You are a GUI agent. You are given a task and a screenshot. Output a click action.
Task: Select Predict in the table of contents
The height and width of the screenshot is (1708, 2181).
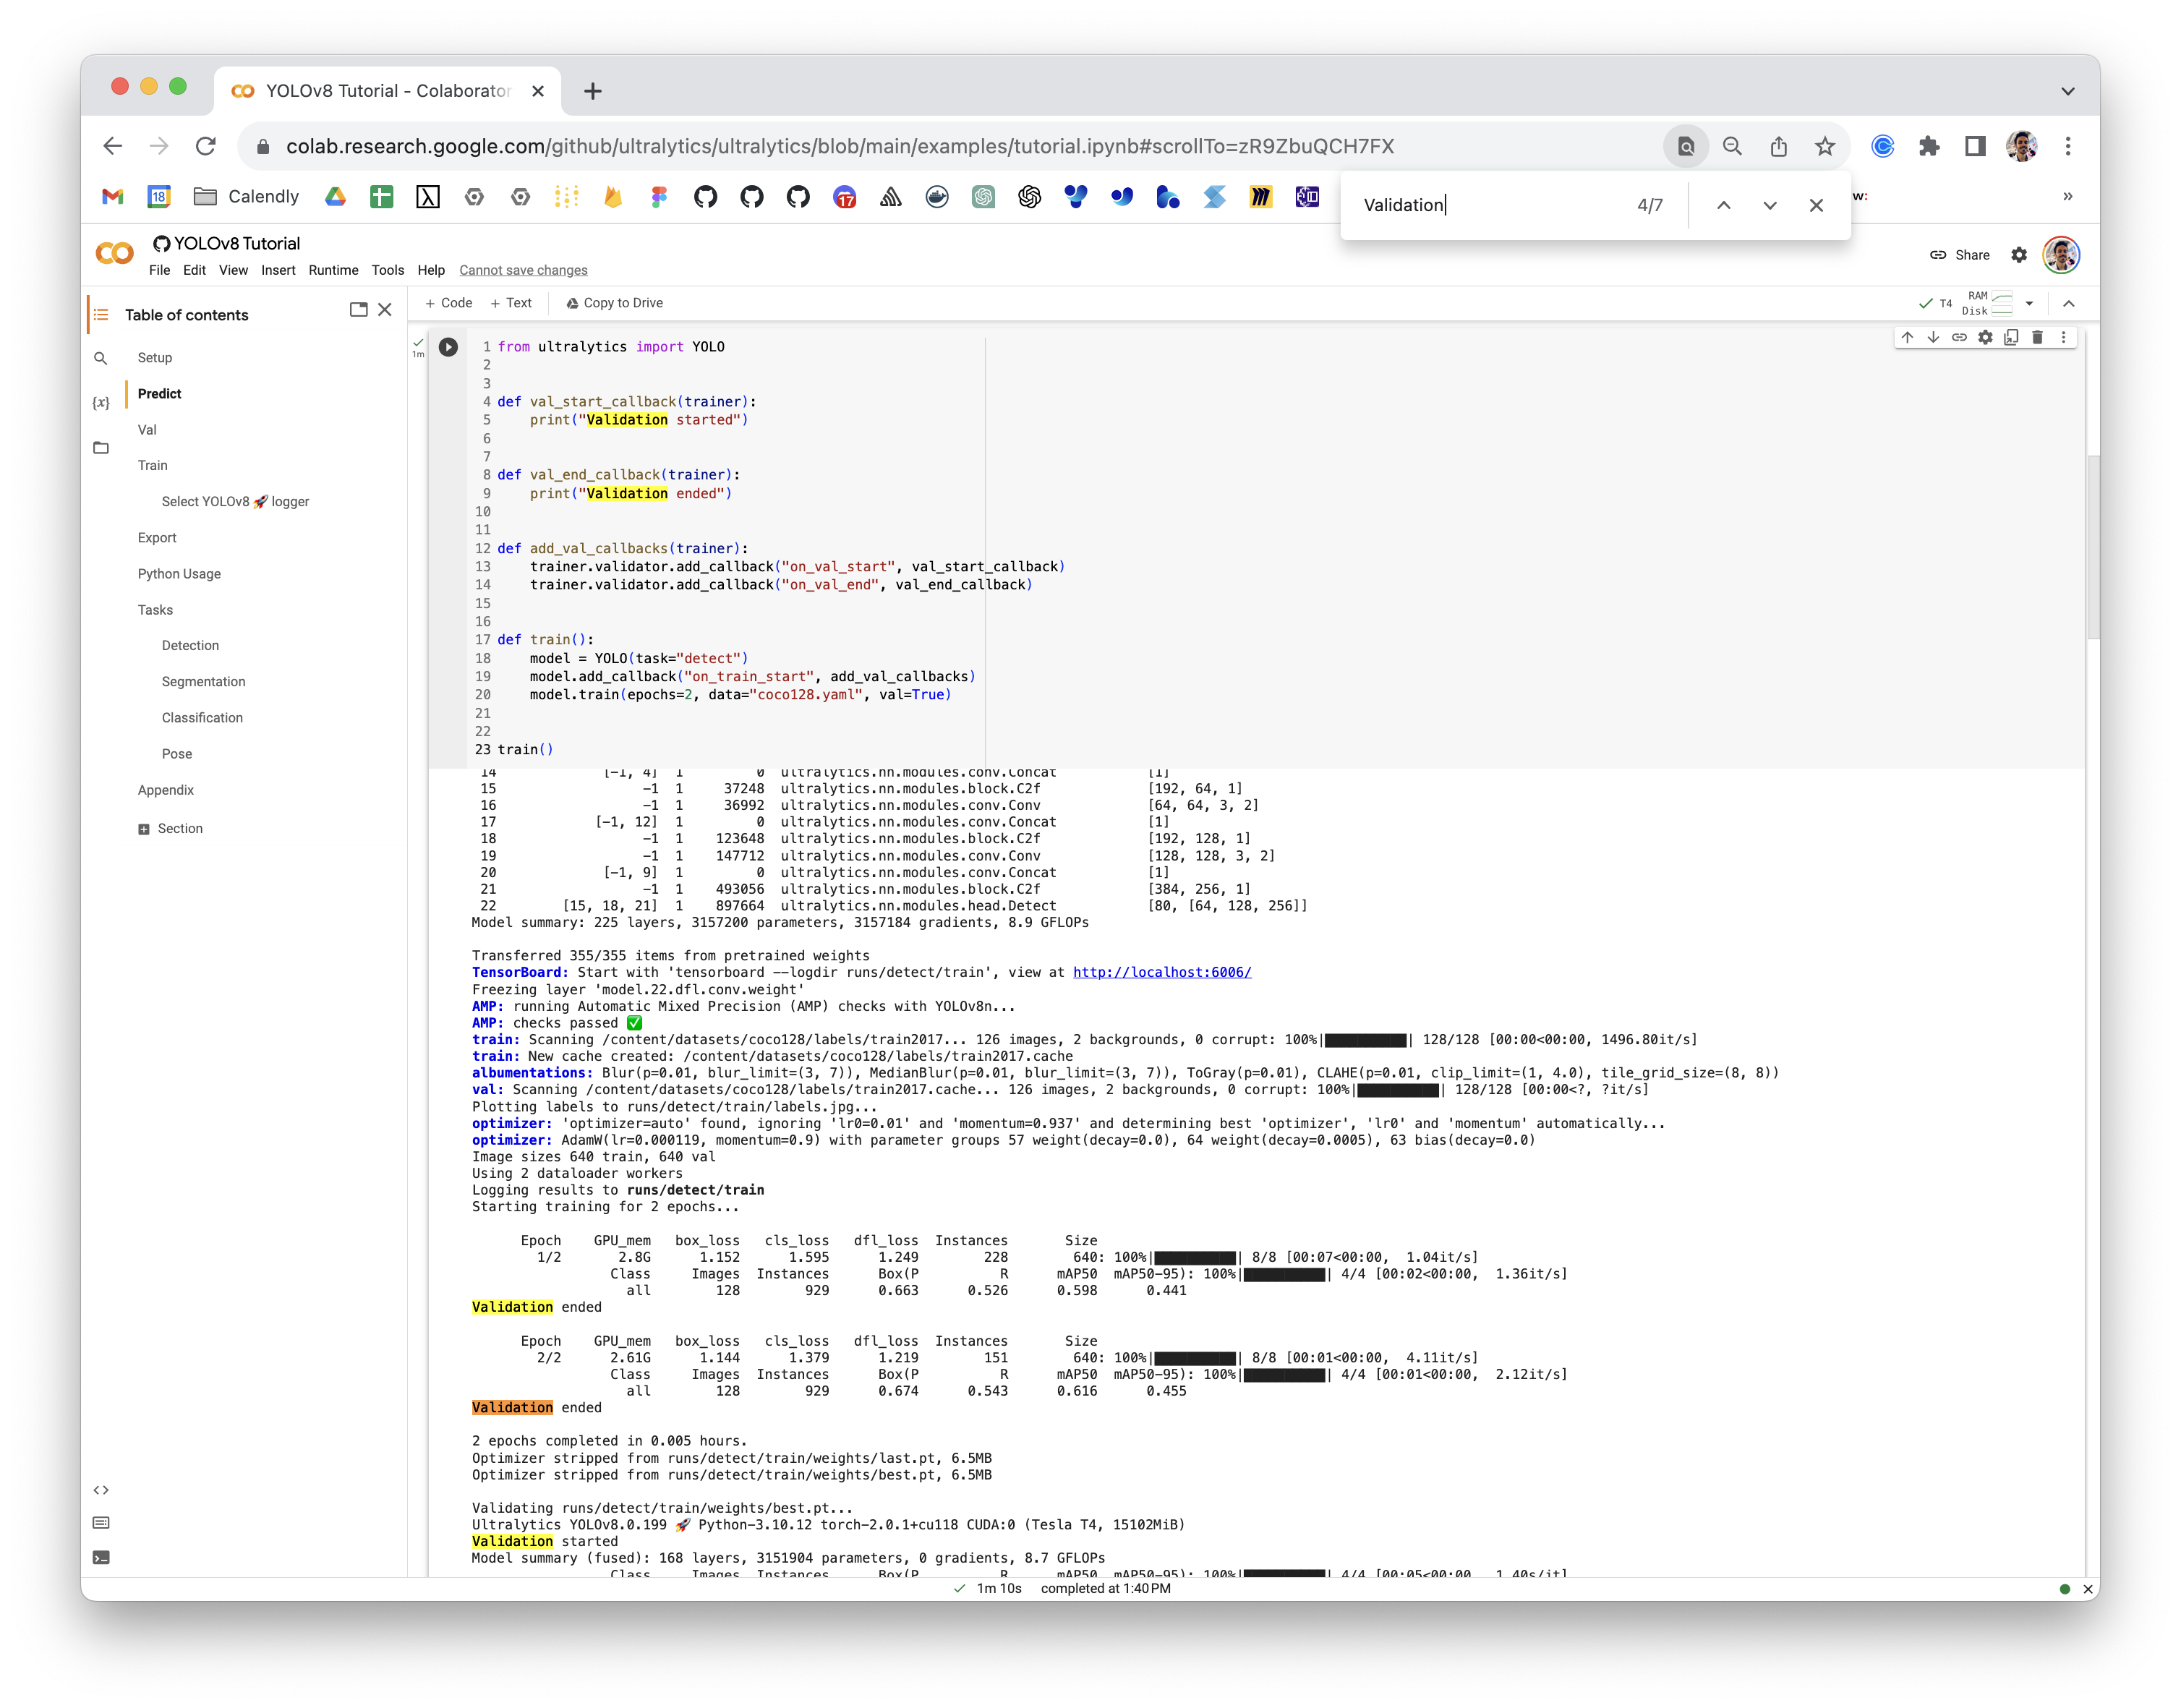[159, 393]
